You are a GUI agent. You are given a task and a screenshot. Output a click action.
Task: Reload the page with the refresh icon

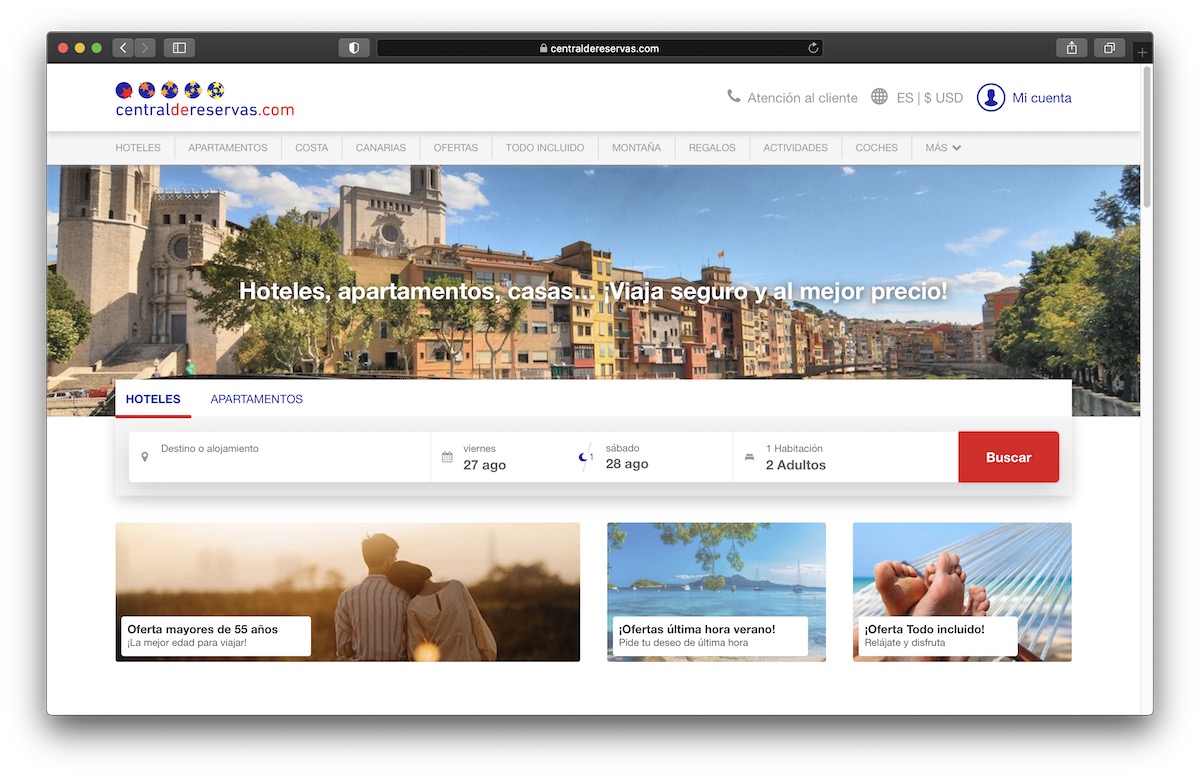(x=813, y=48)
